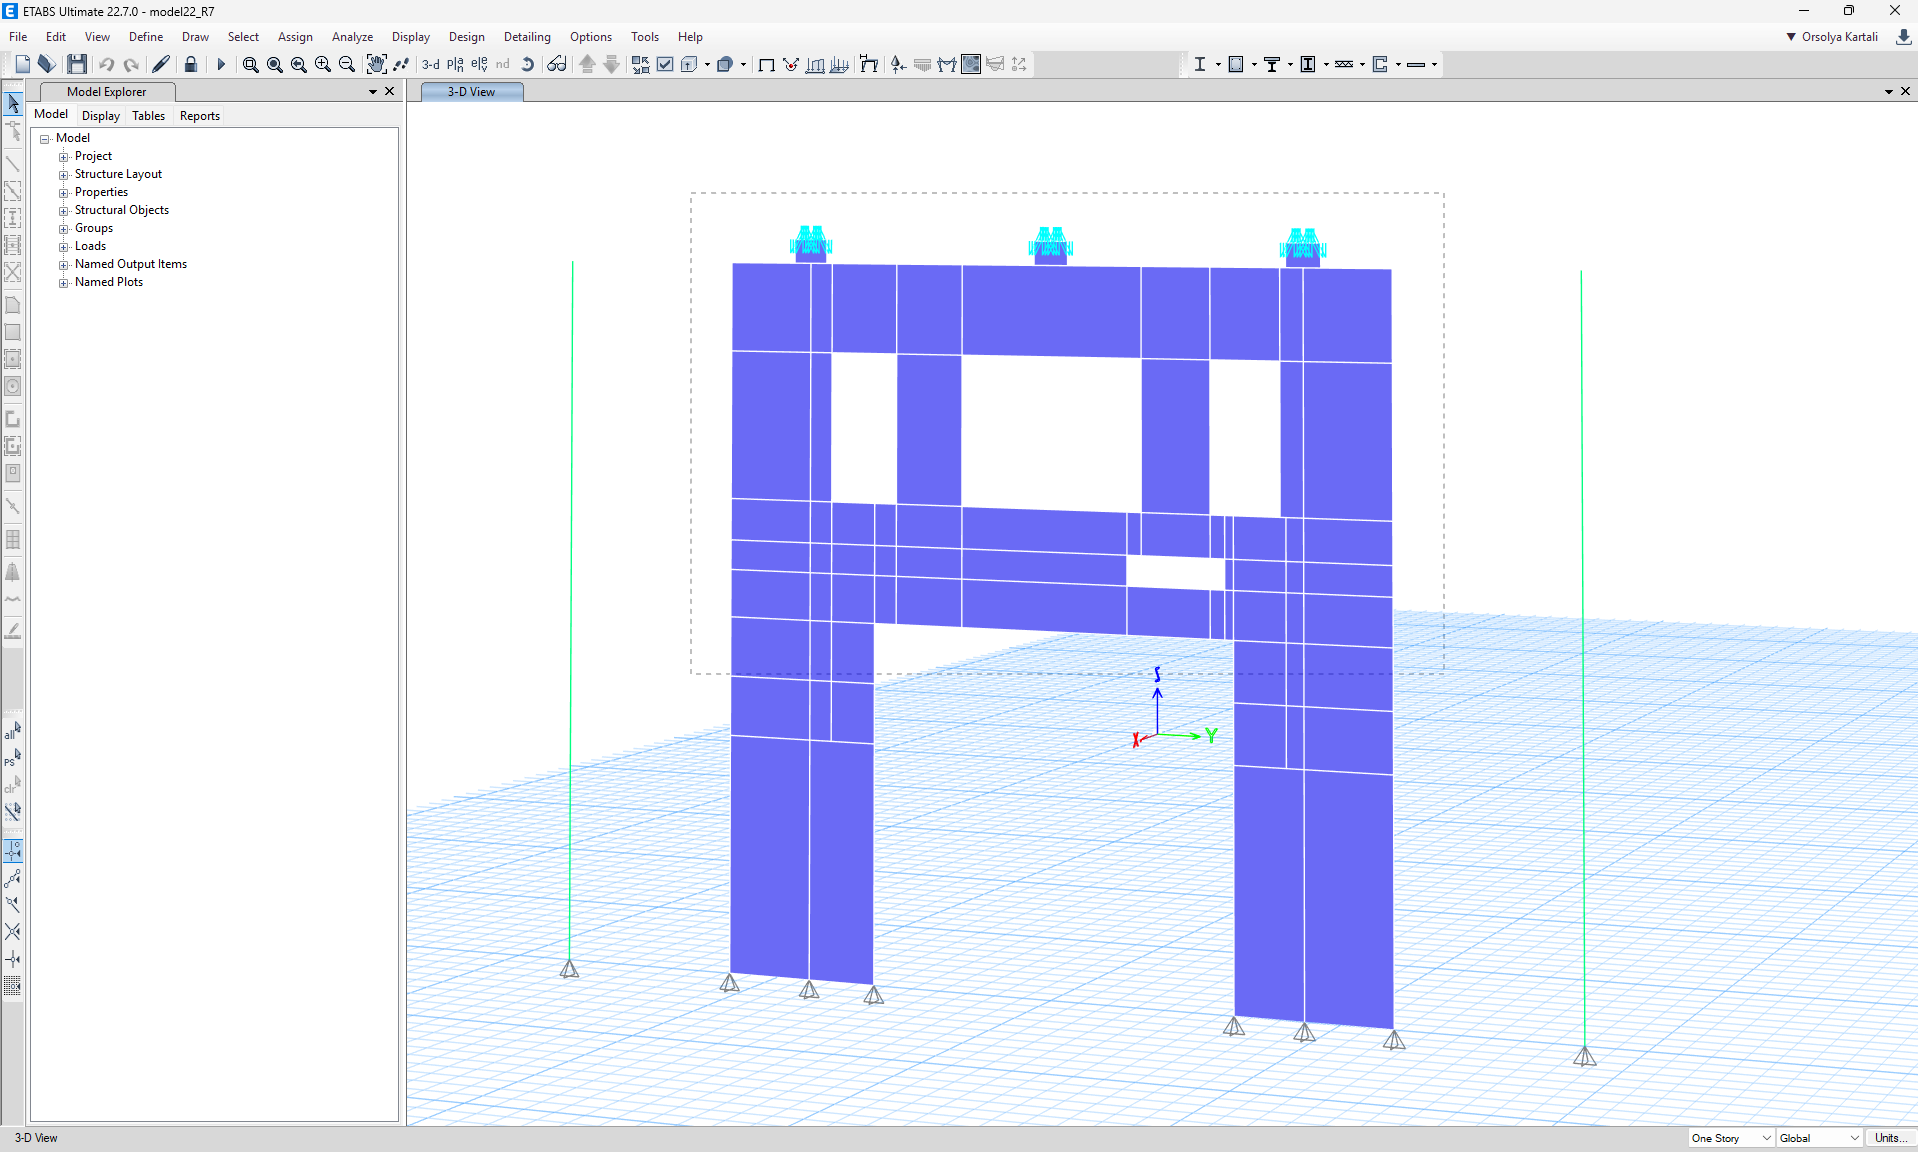Click the lock/unlock model icon
Screen dimensions: 1918x1152
pos(190,64)
